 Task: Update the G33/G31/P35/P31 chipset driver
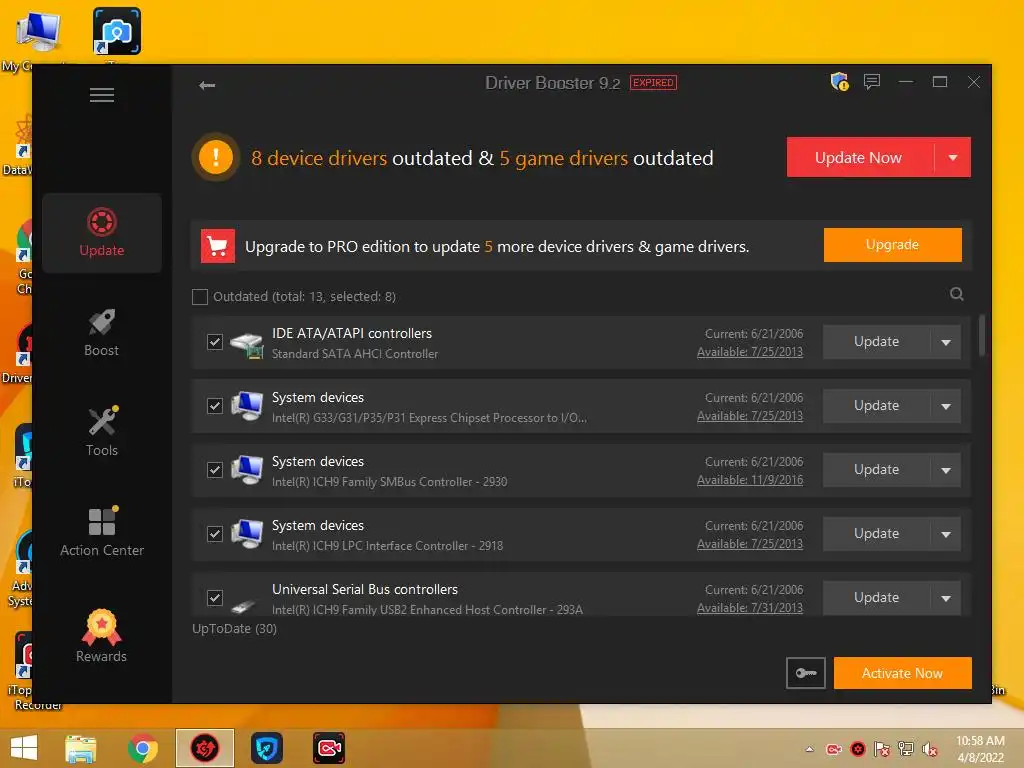(876, 406)
